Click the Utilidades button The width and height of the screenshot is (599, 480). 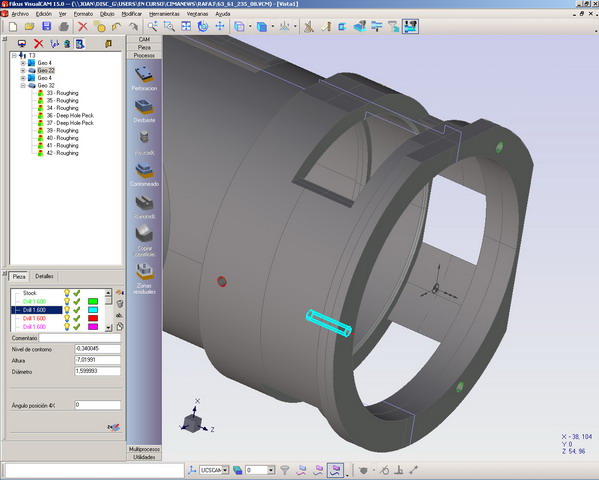(144, 457)
